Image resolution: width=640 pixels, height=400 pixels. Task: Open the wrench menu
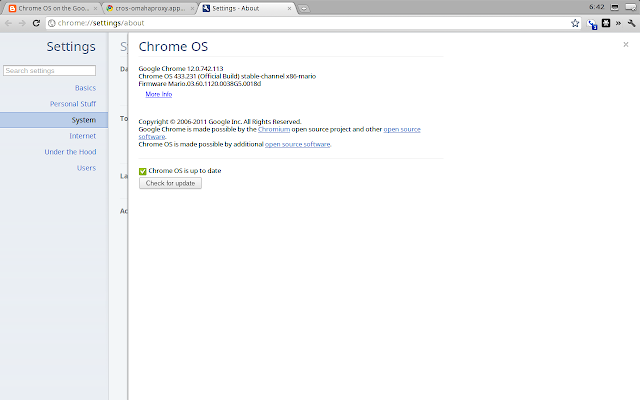click(x=631, y=23)
